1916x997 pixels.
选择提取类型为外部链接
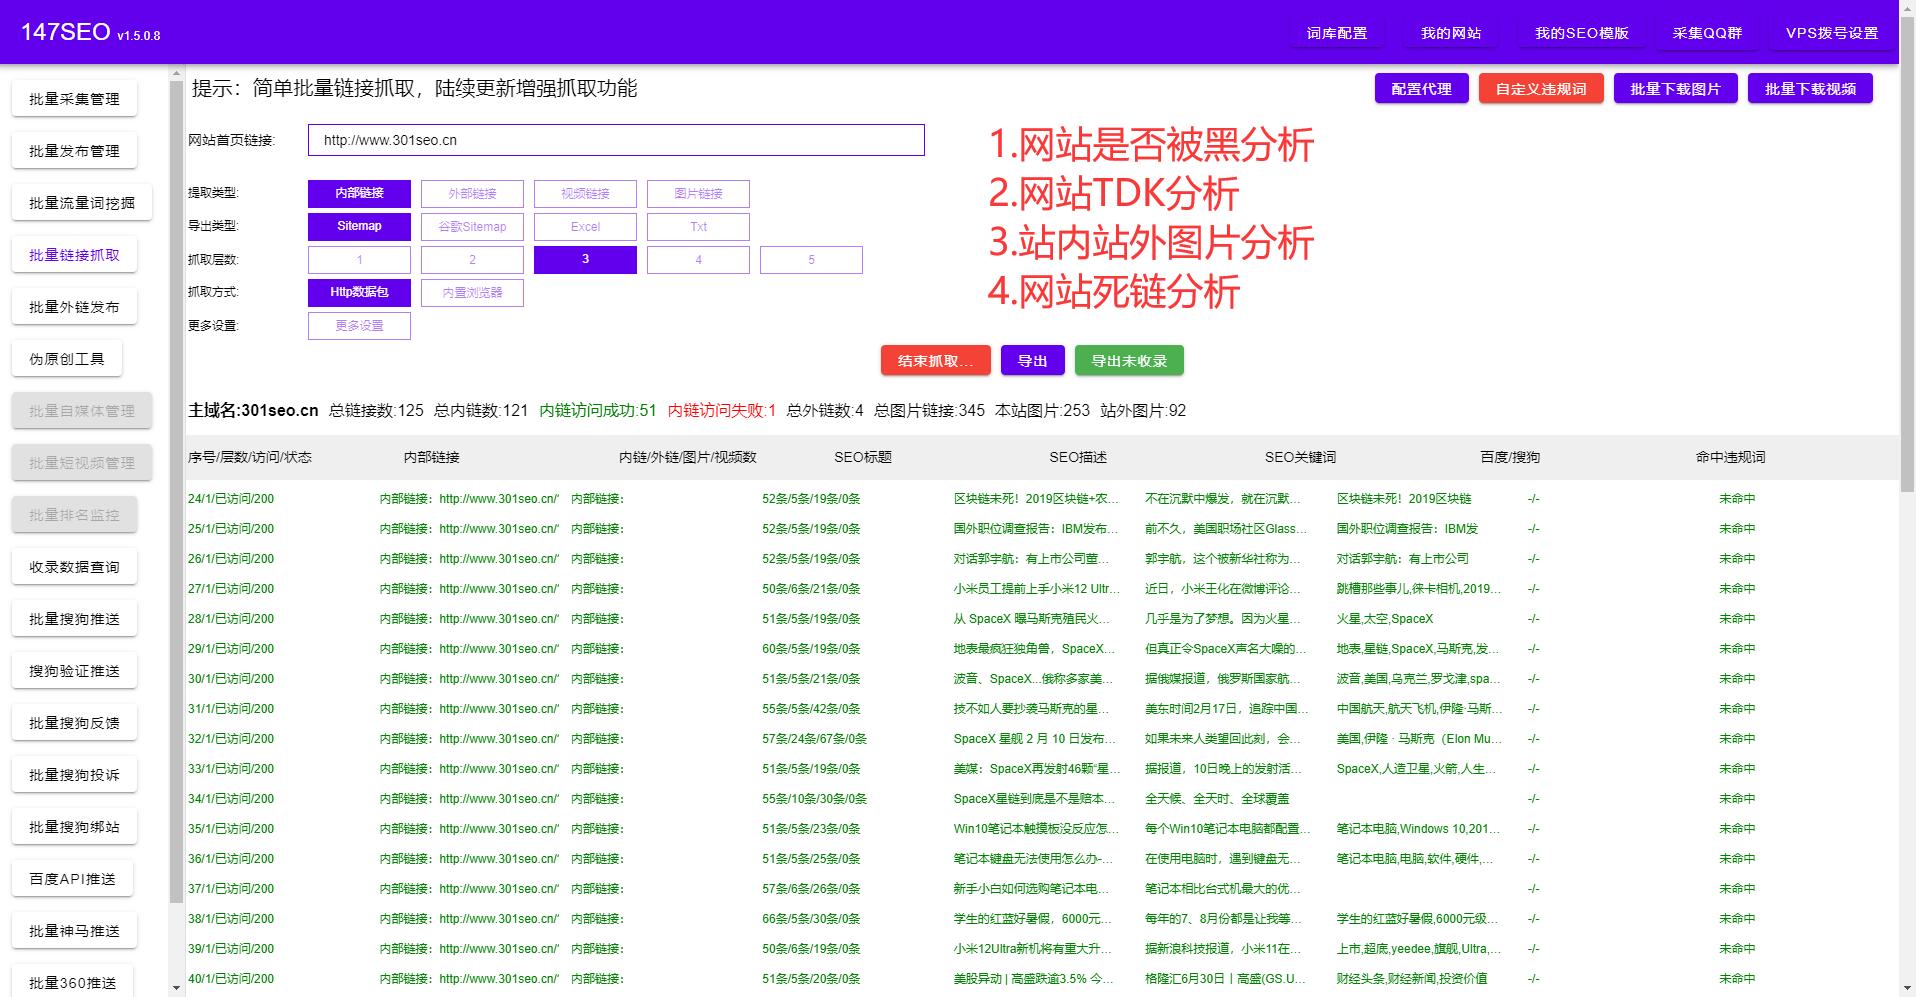click(x=472, y=193)
